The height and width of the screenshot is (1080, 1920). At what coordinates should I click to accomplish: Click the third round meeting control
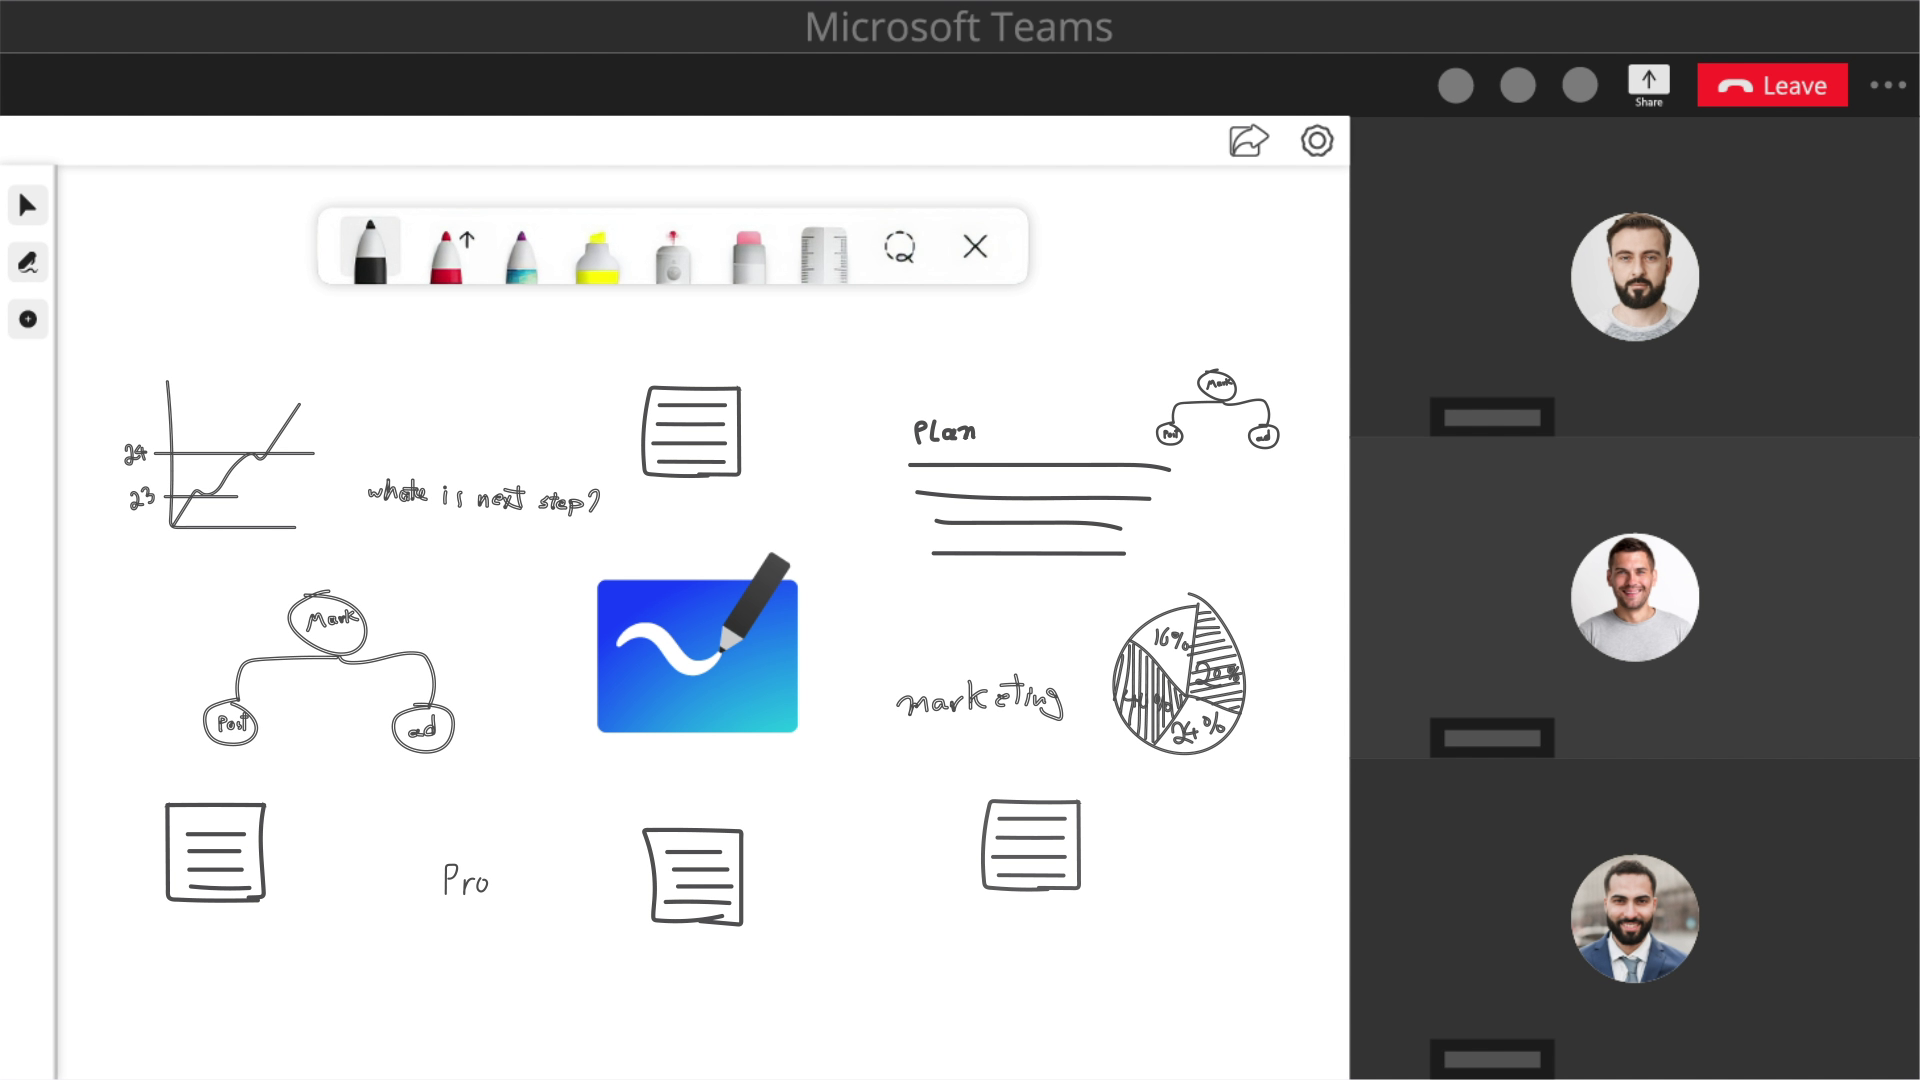(1580, 85)
